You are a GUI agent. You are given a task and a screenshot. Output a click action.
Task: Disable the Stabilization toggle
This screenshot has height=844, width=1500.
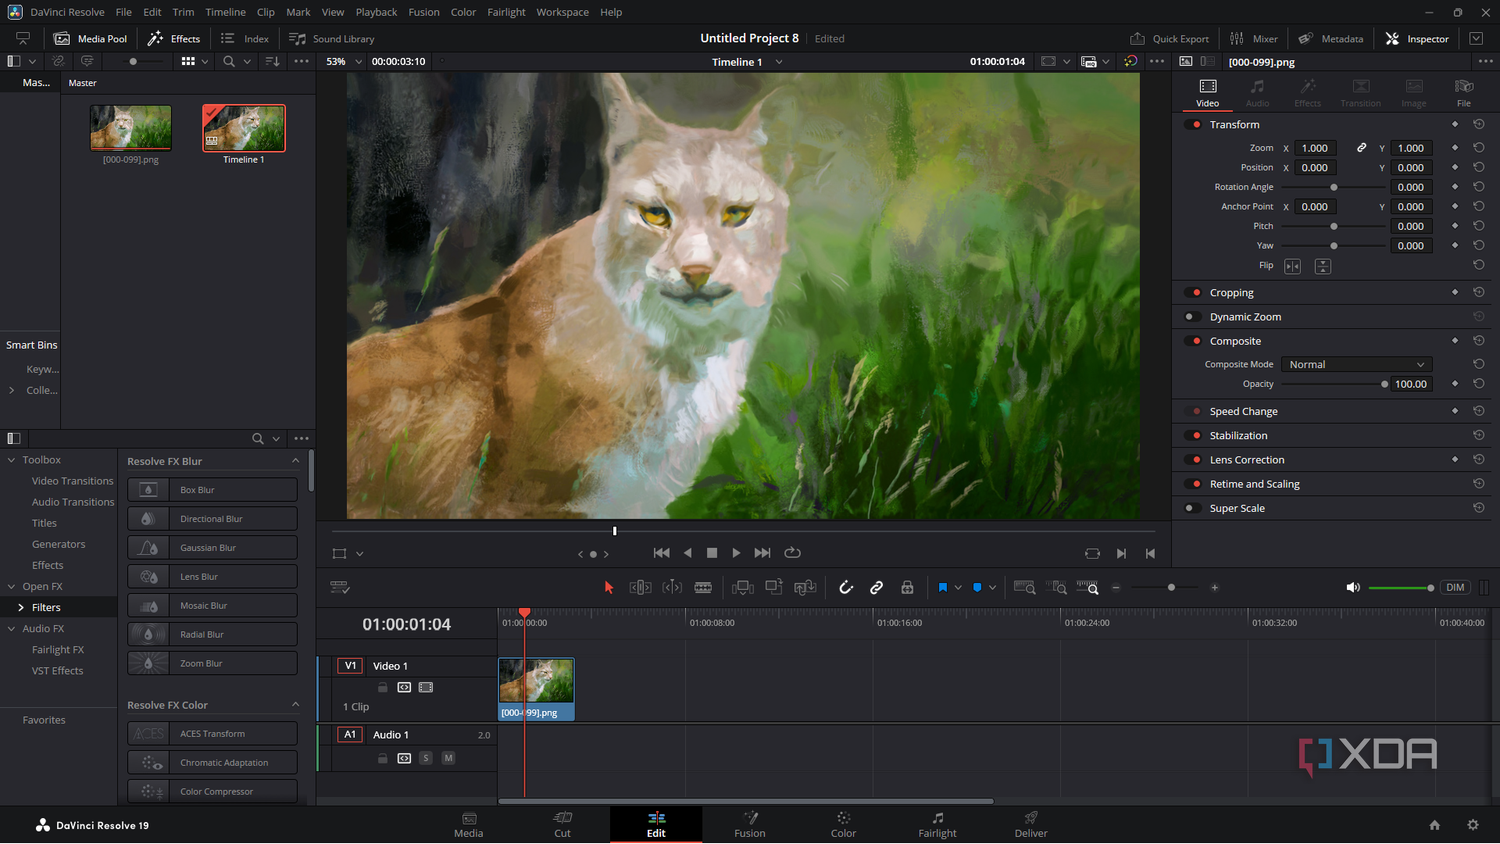pyautogui.click(x=1192, y=436)
